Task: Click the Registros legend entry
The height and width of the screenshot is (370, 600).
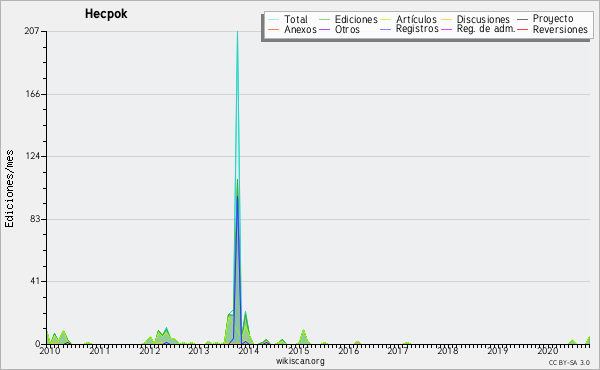Action: click(409, 29)
